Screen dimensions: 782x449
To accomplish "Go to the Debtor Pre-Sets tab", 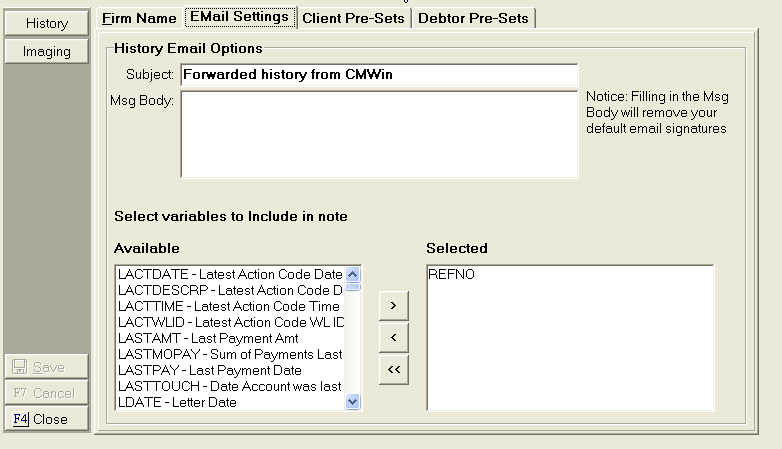I will point(475,18).
